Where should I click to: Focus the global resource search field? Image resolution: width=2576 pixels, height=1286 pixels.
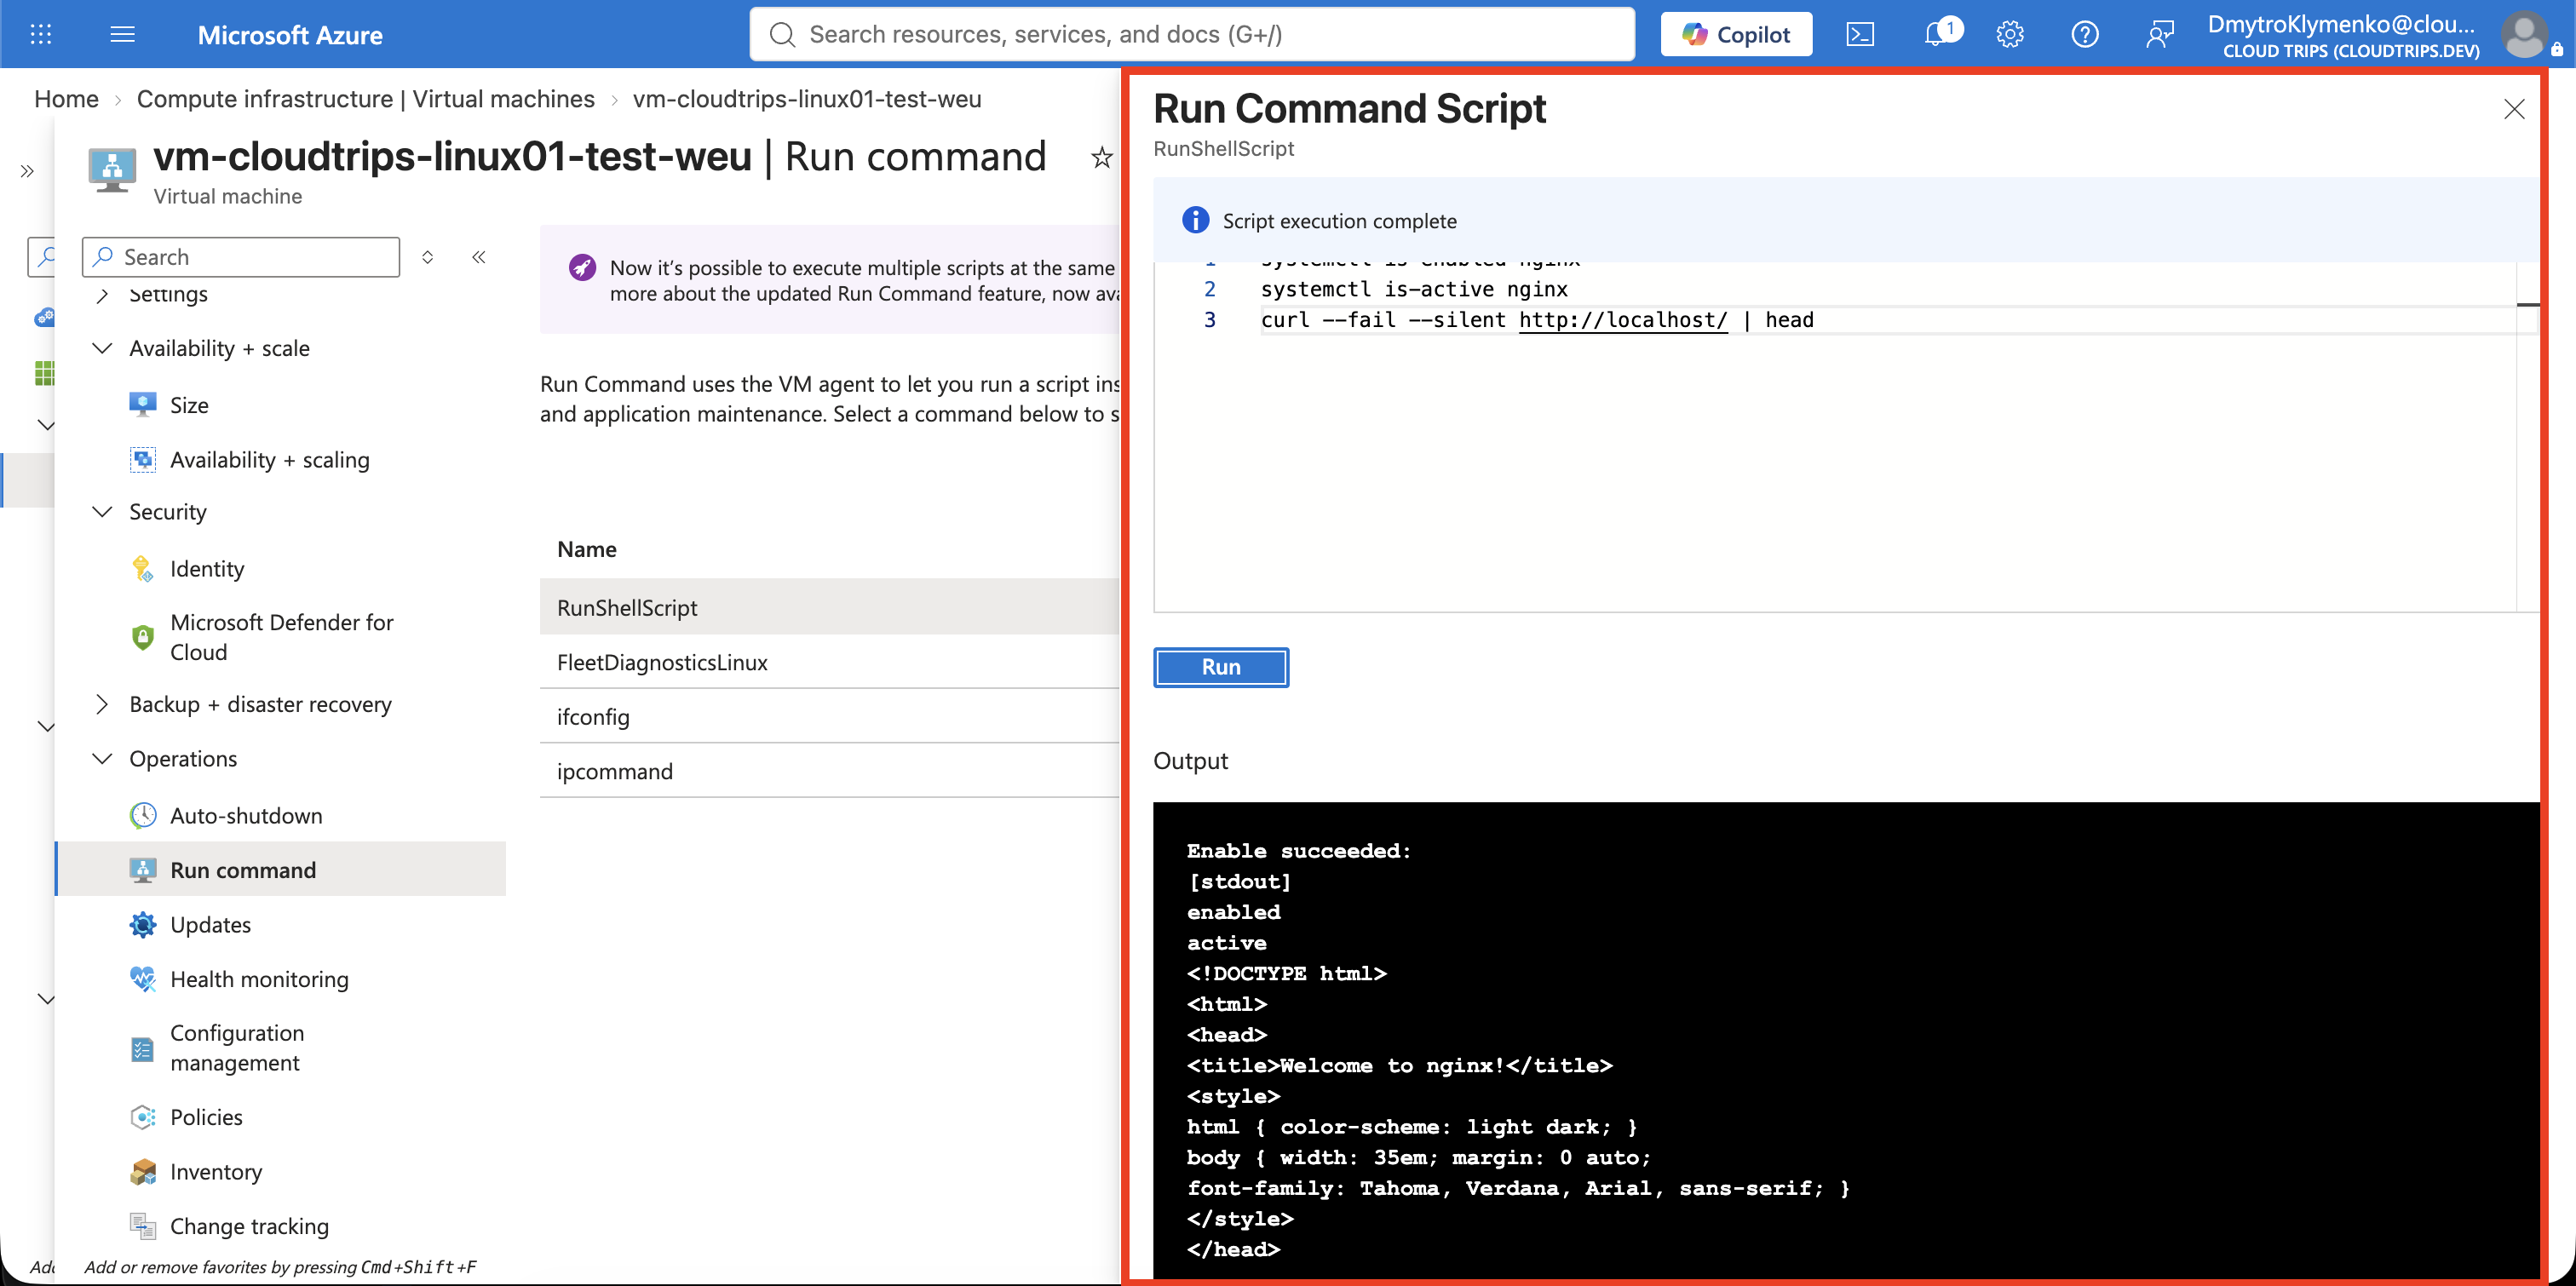pyautogui.click(x=1192, y=34)
